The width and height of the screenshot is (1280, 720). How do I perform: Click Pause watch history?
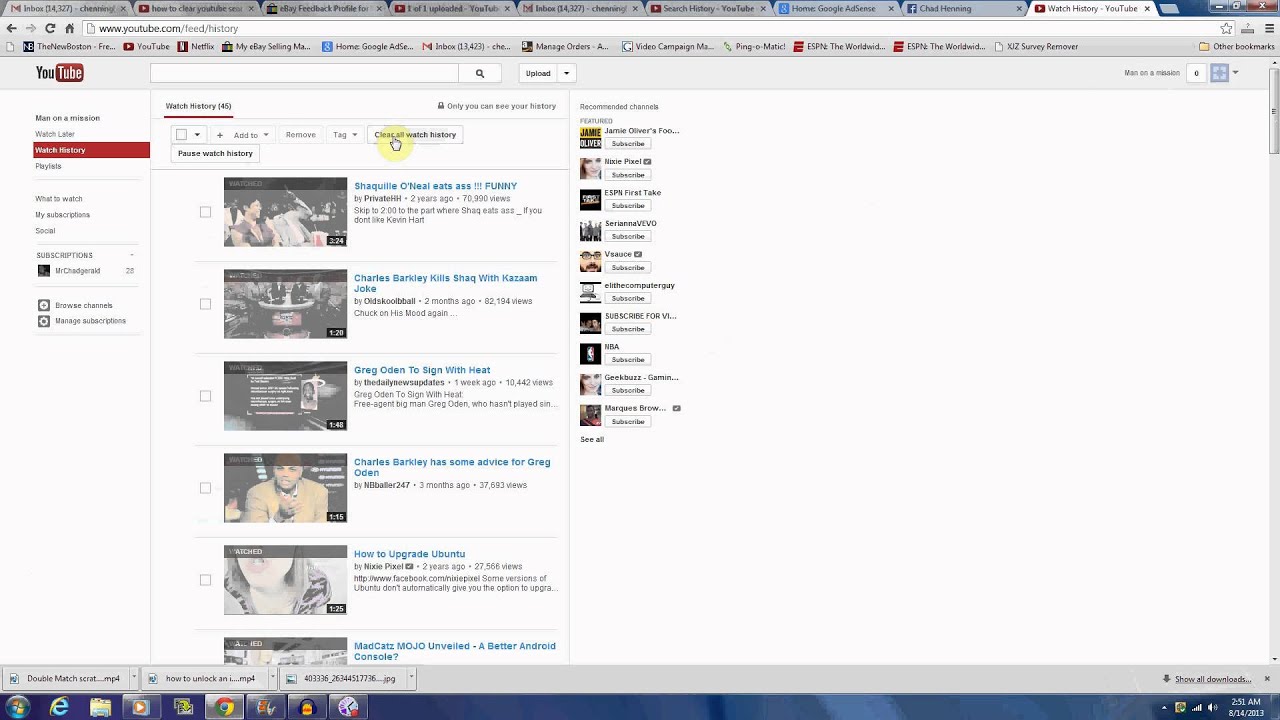215,154
